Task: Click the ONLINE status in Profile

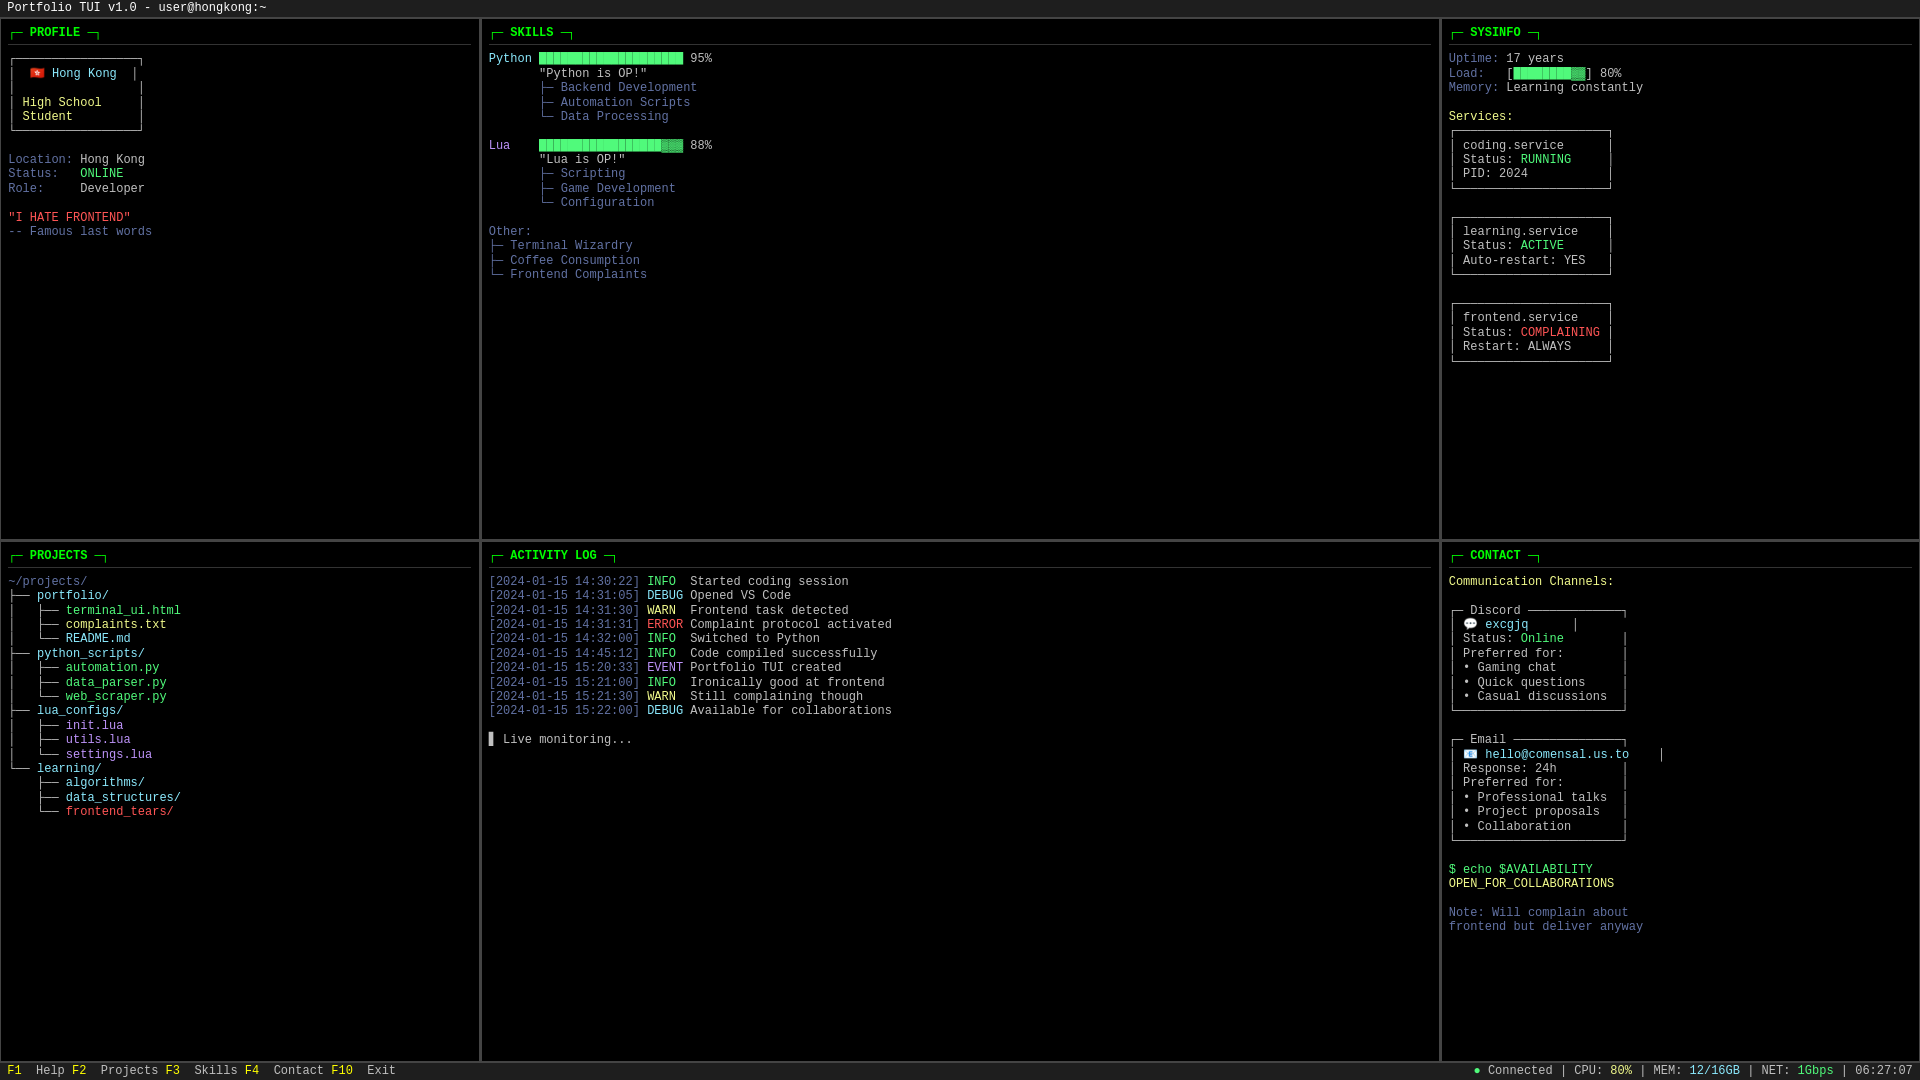Action: tap(102, 174)
